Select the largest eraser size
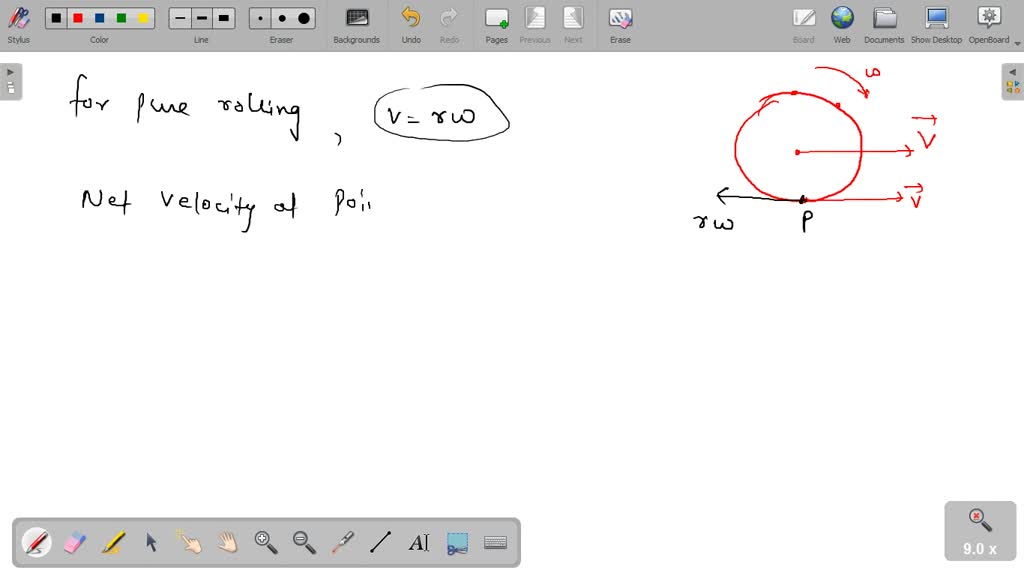1024x576 pixels. point(304,18)
